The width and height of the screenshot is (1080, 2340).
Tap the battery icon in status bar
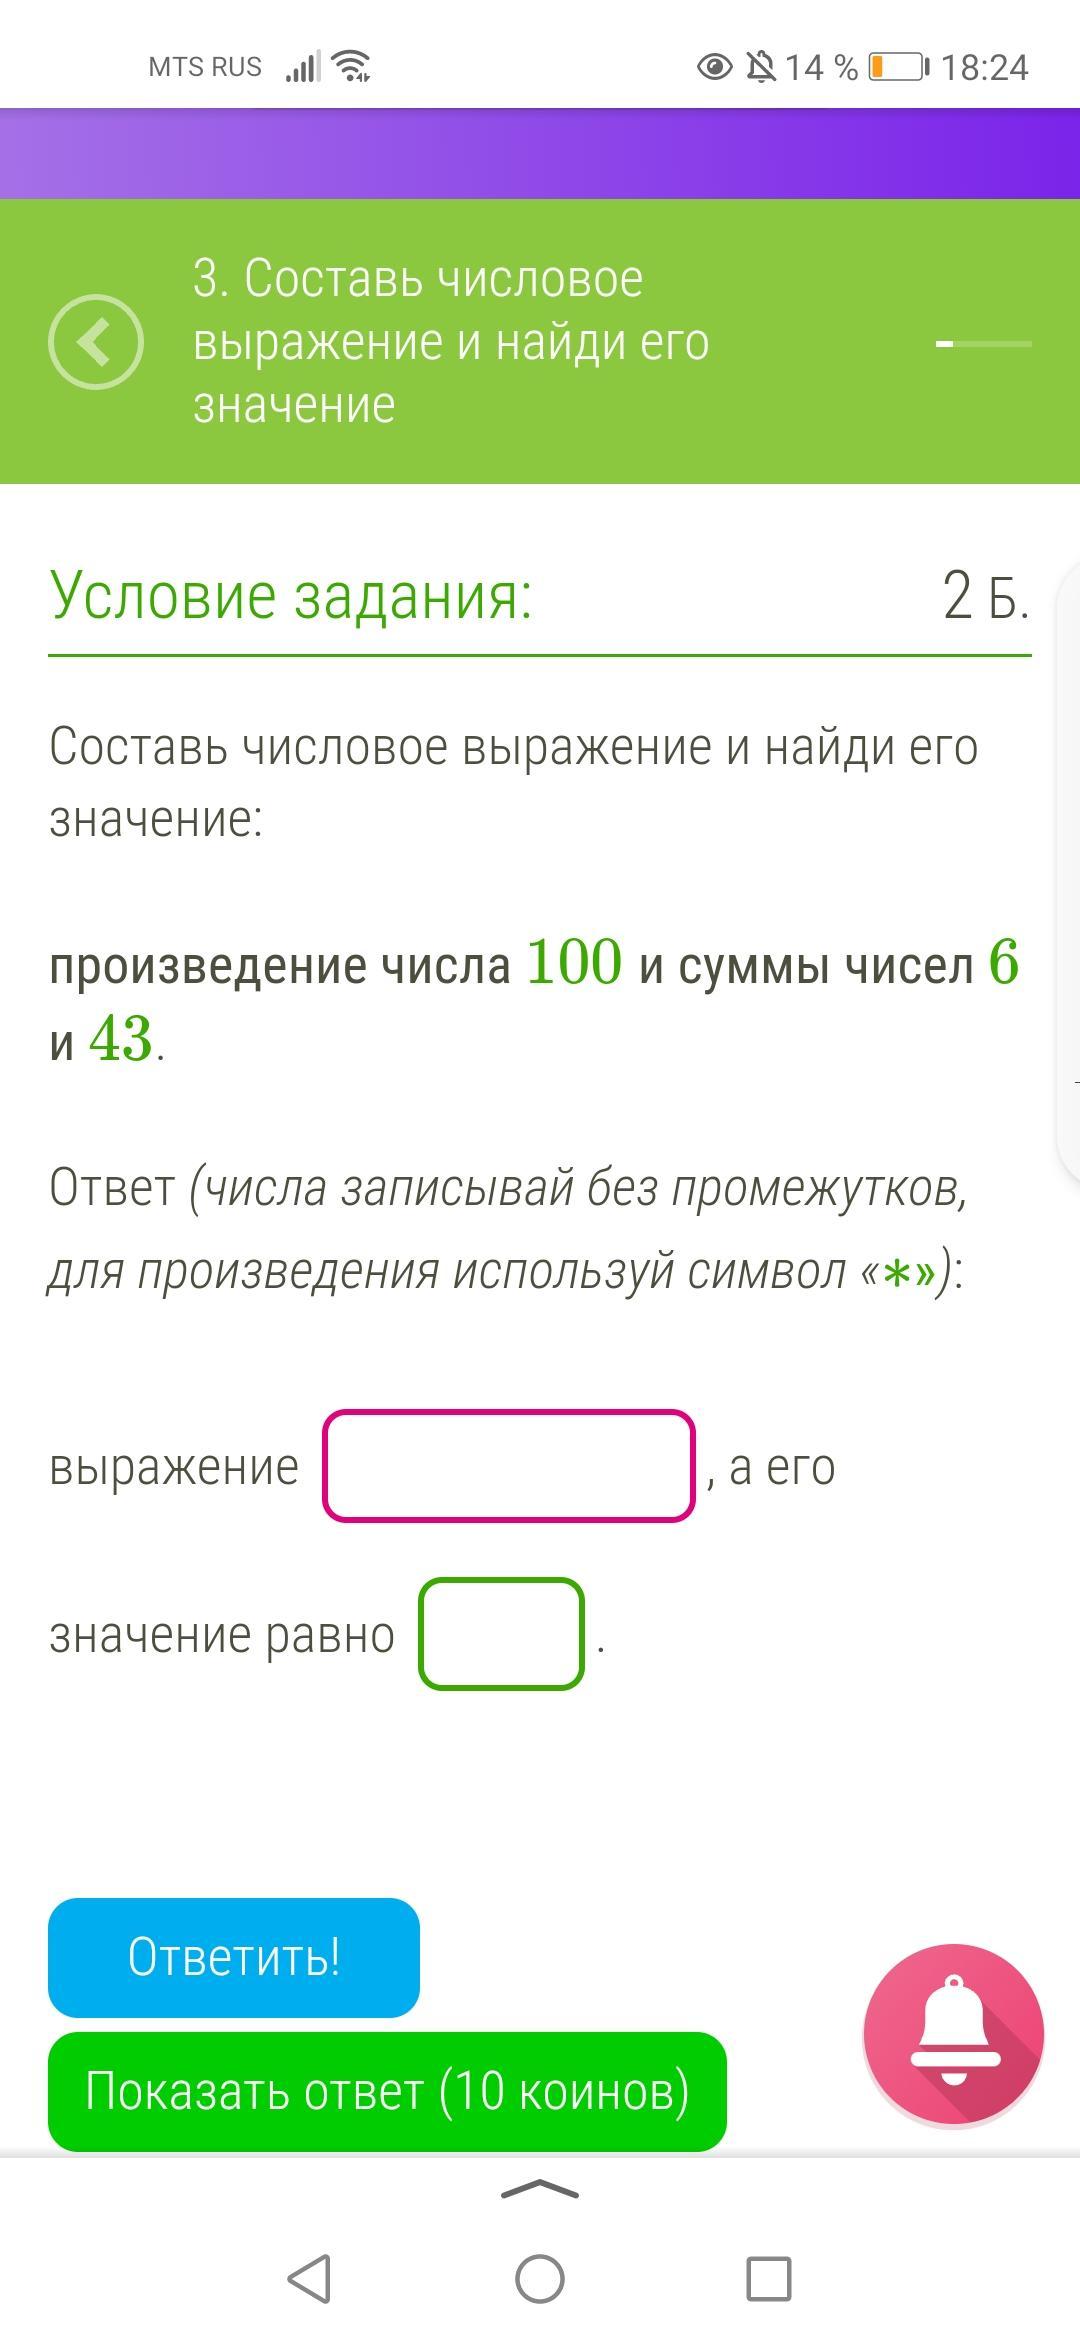[899, 67]
